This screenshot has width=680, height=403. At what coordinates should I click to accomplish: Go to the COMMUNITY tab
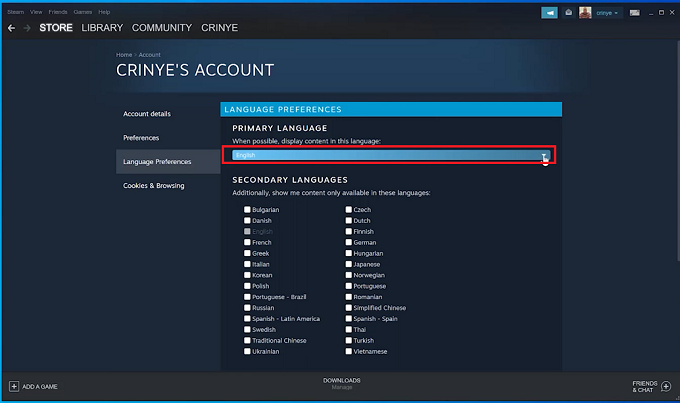tap(162, 28)
